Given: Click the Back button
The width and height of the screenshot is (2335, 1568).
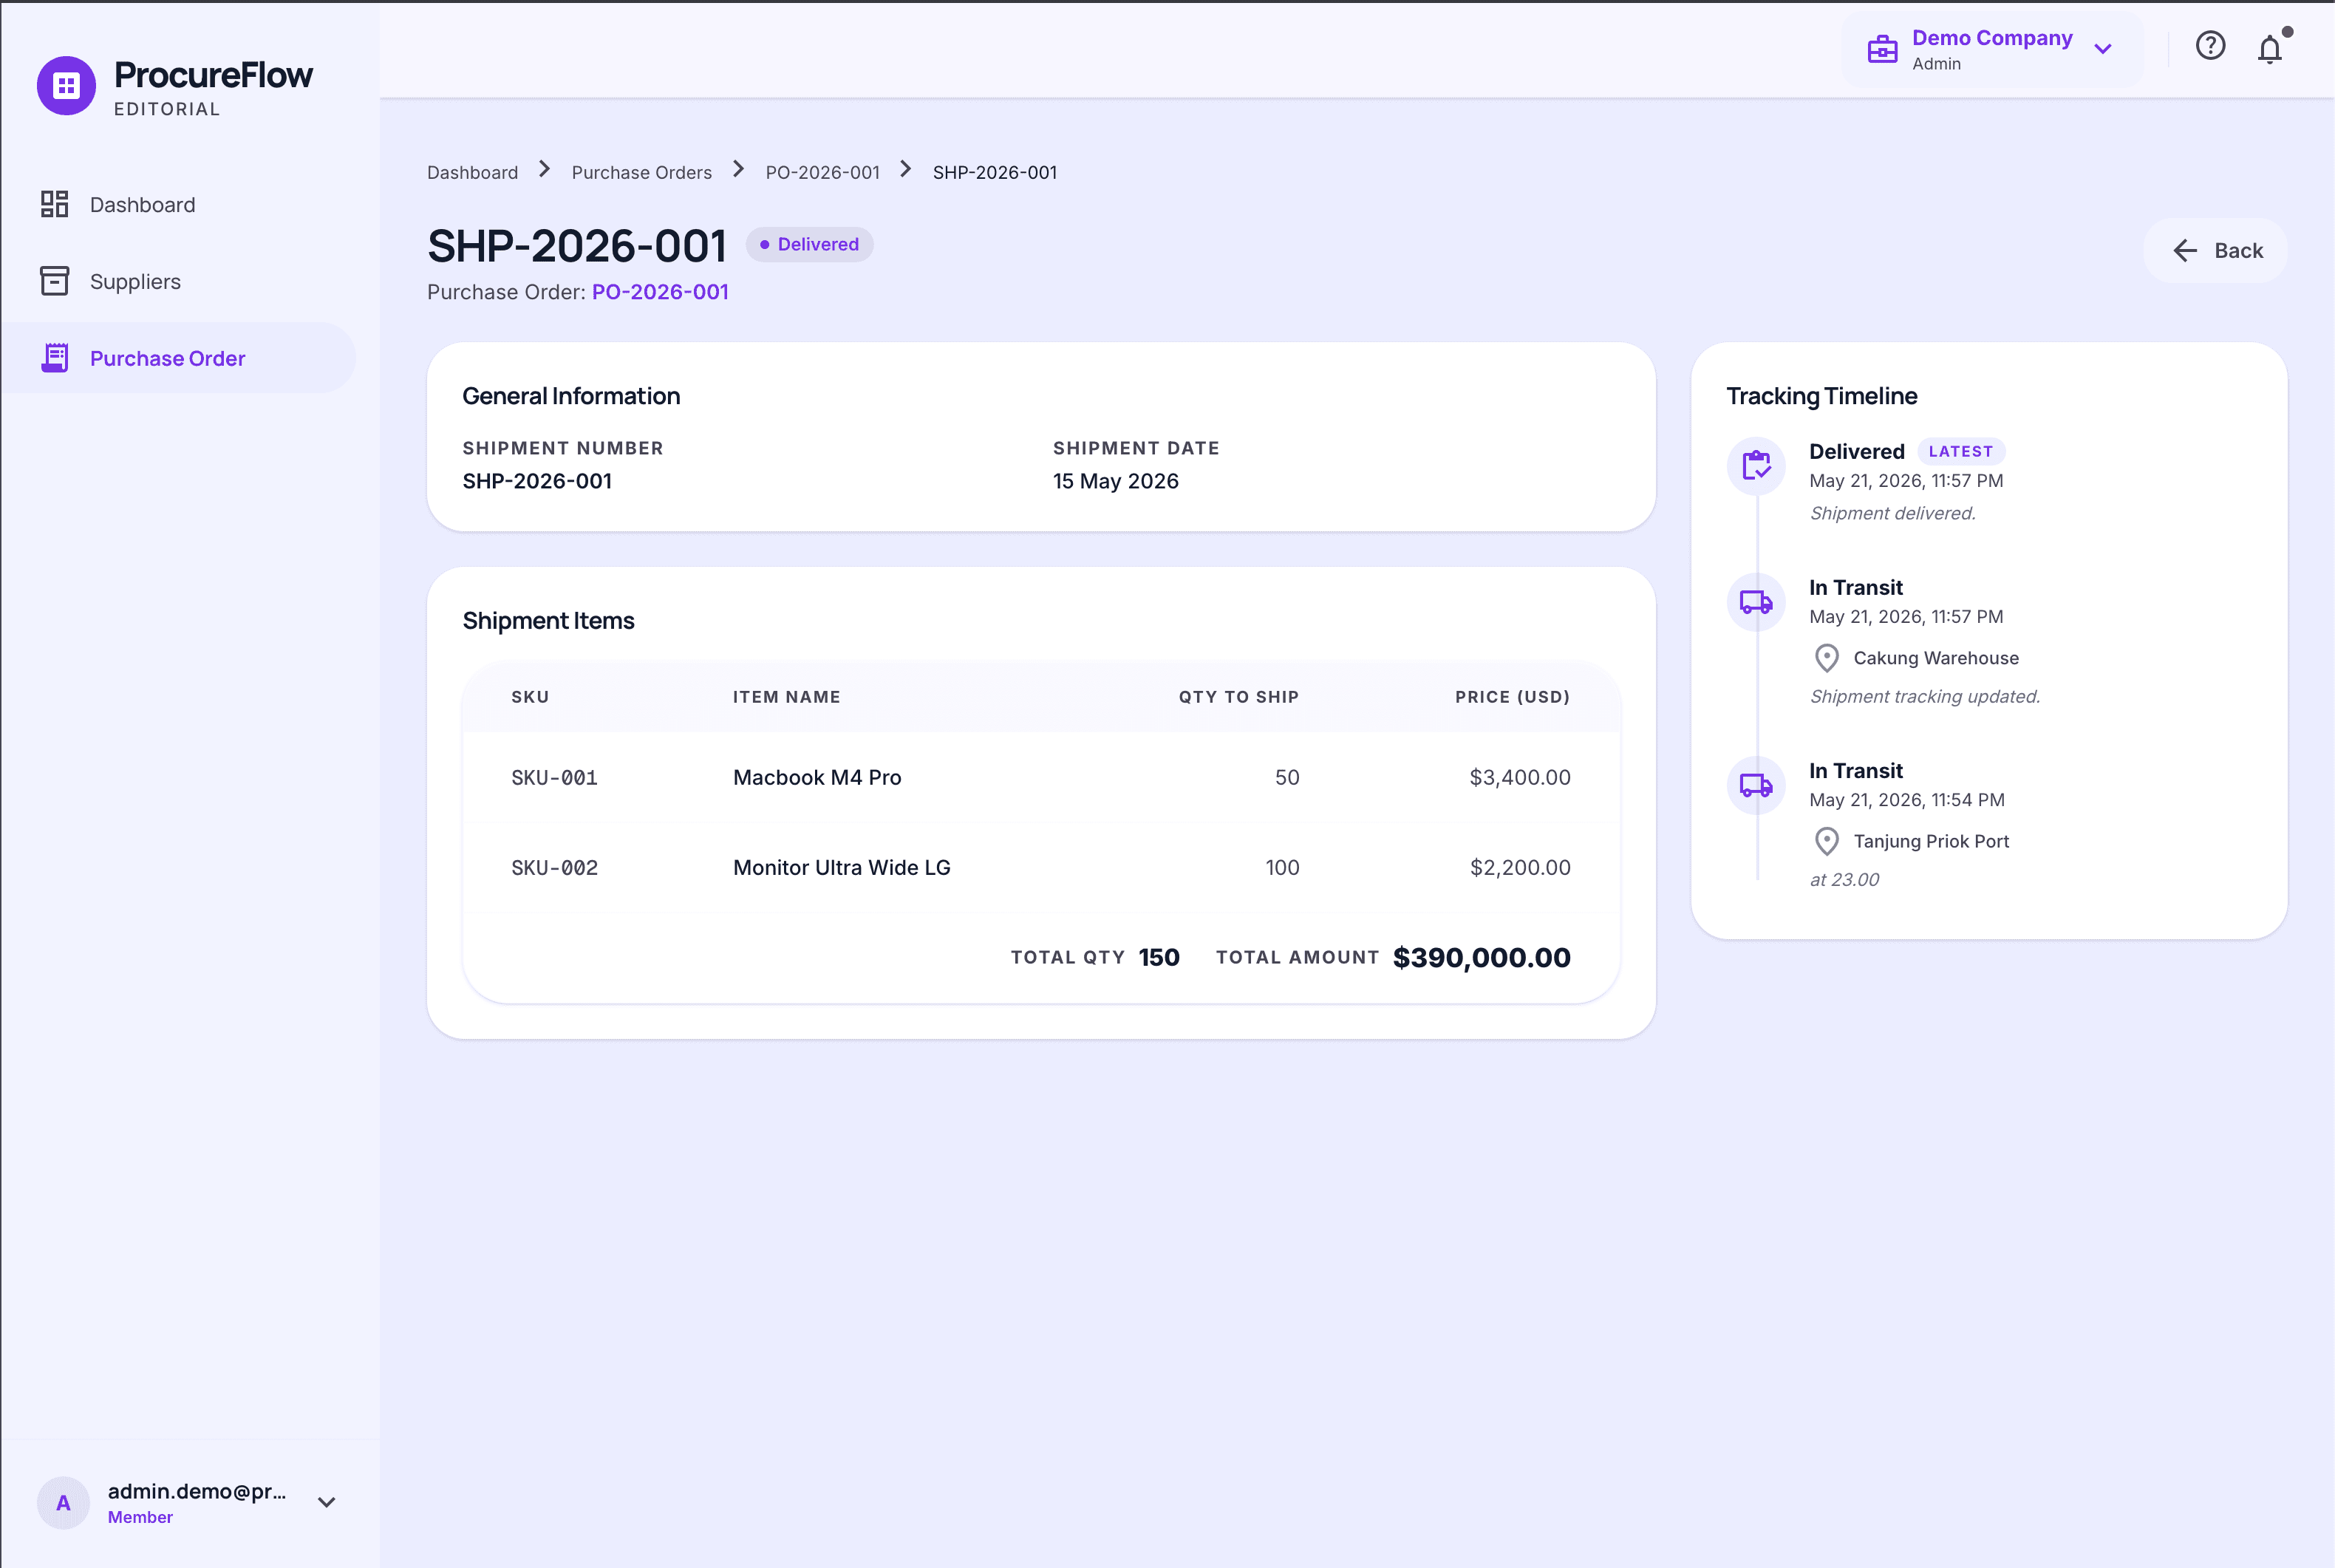Looking at the screenshot, I should pyautogui.click(x=2215, y=251).
